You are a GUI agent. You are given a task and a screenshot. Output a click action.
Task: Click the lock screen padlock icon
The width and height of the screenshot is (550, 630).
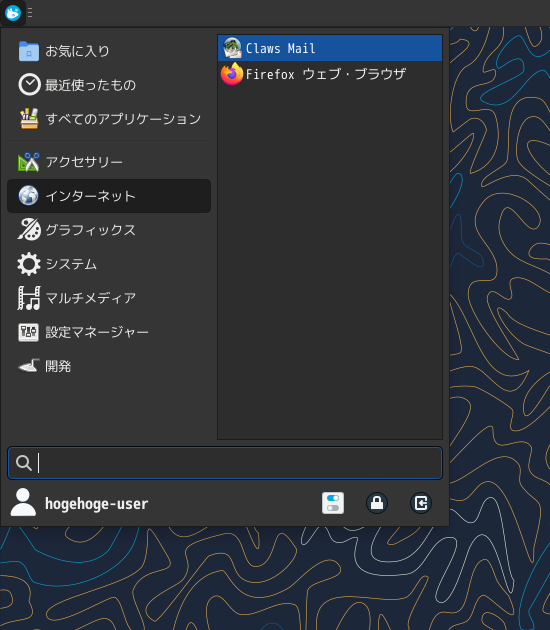click(x=377, y=503)
